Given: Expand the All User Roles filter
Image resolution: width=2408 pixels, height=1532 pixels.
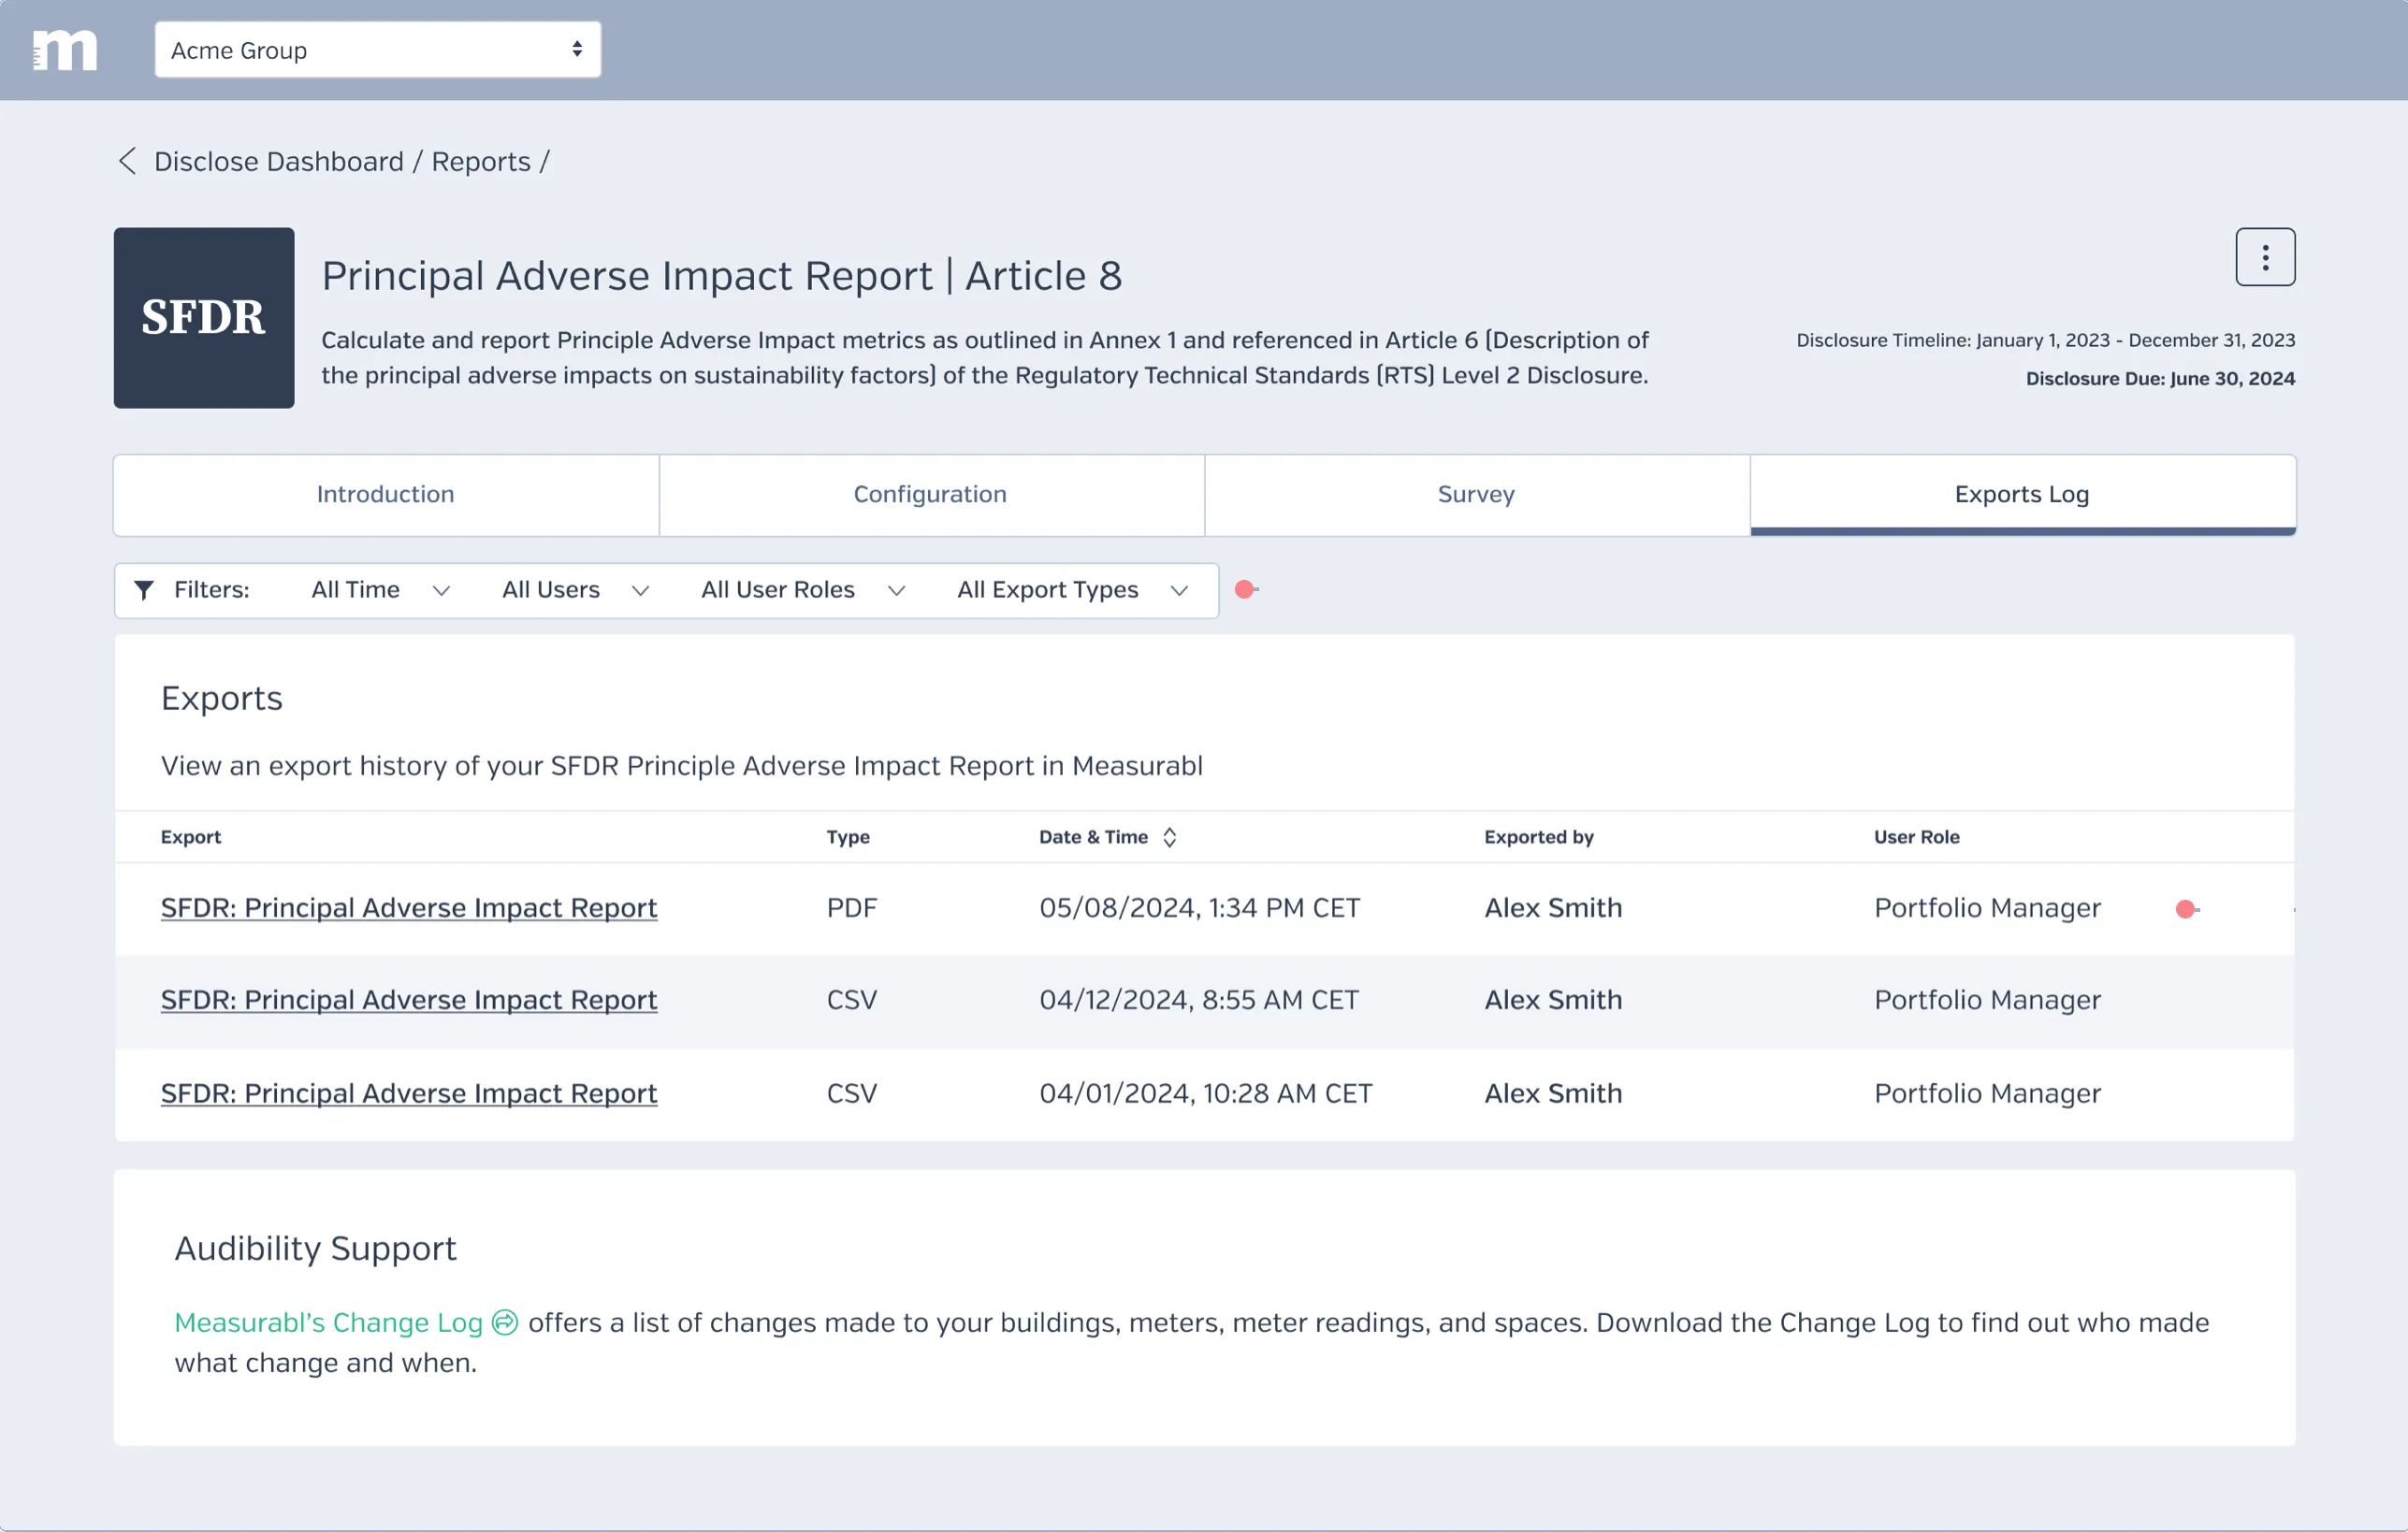Looking at the screenshot, I should pyautogui.click(x=803, y=590).
